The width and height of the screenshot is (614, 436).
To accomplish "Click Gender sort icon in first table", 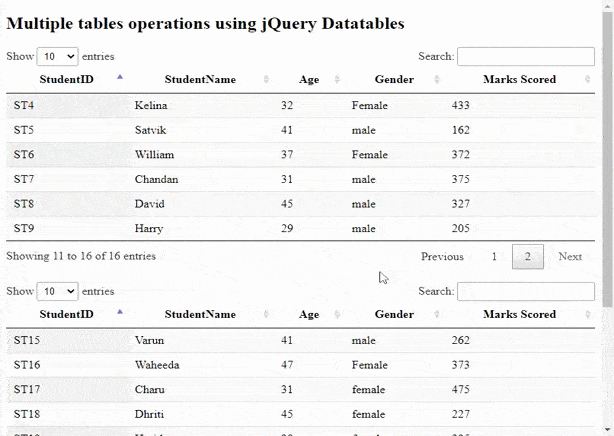I will [x=438, y=79].
